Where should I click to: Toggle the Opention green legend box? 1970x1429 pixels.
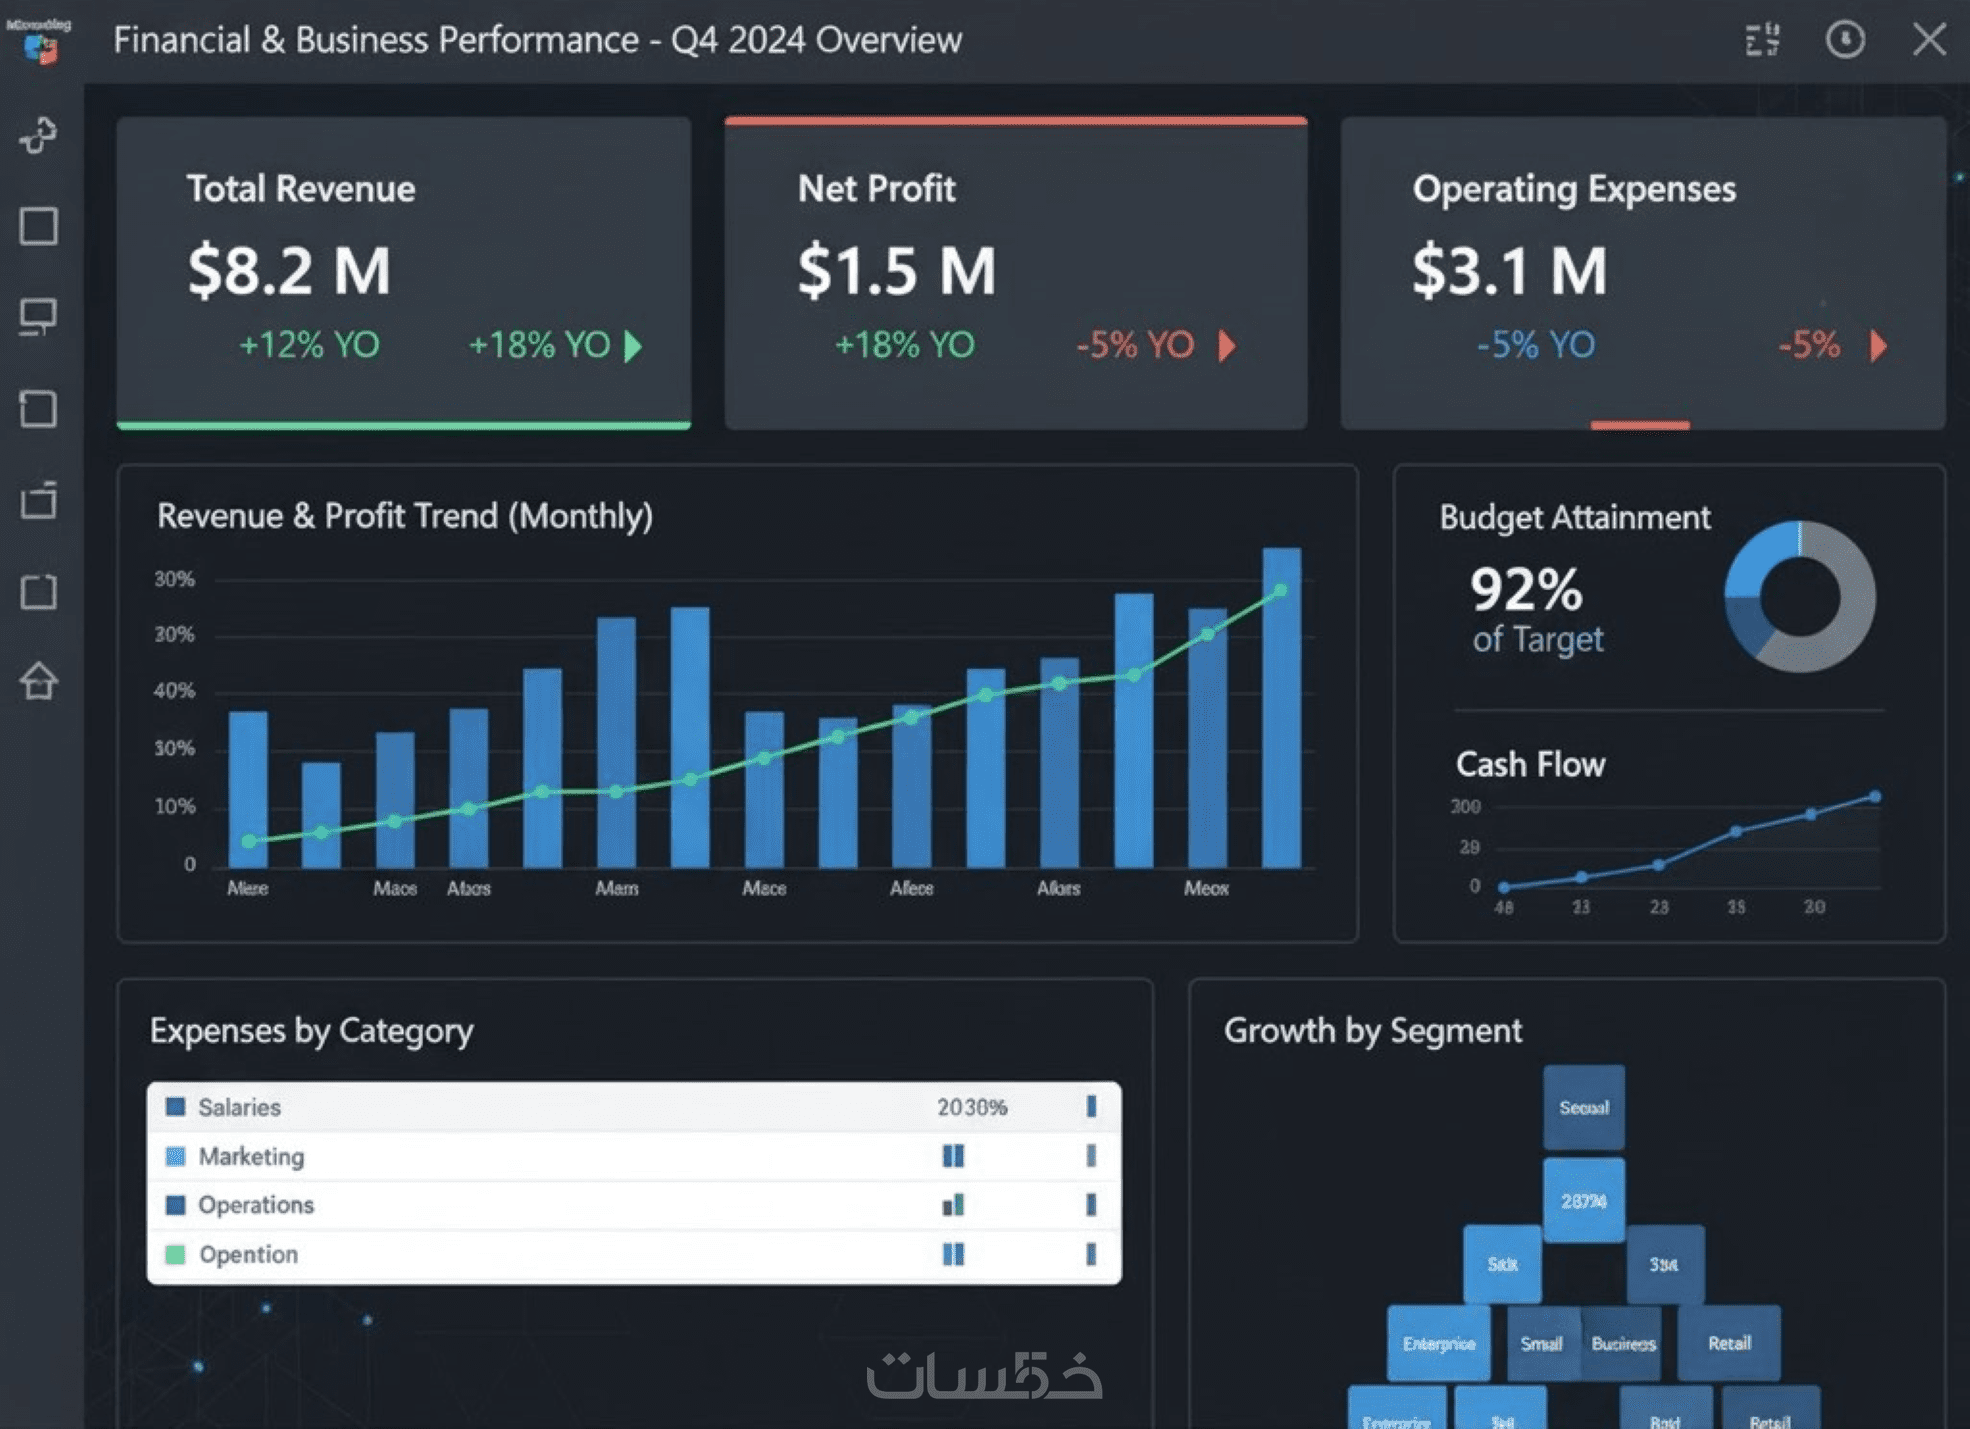tap(176, 1254)
